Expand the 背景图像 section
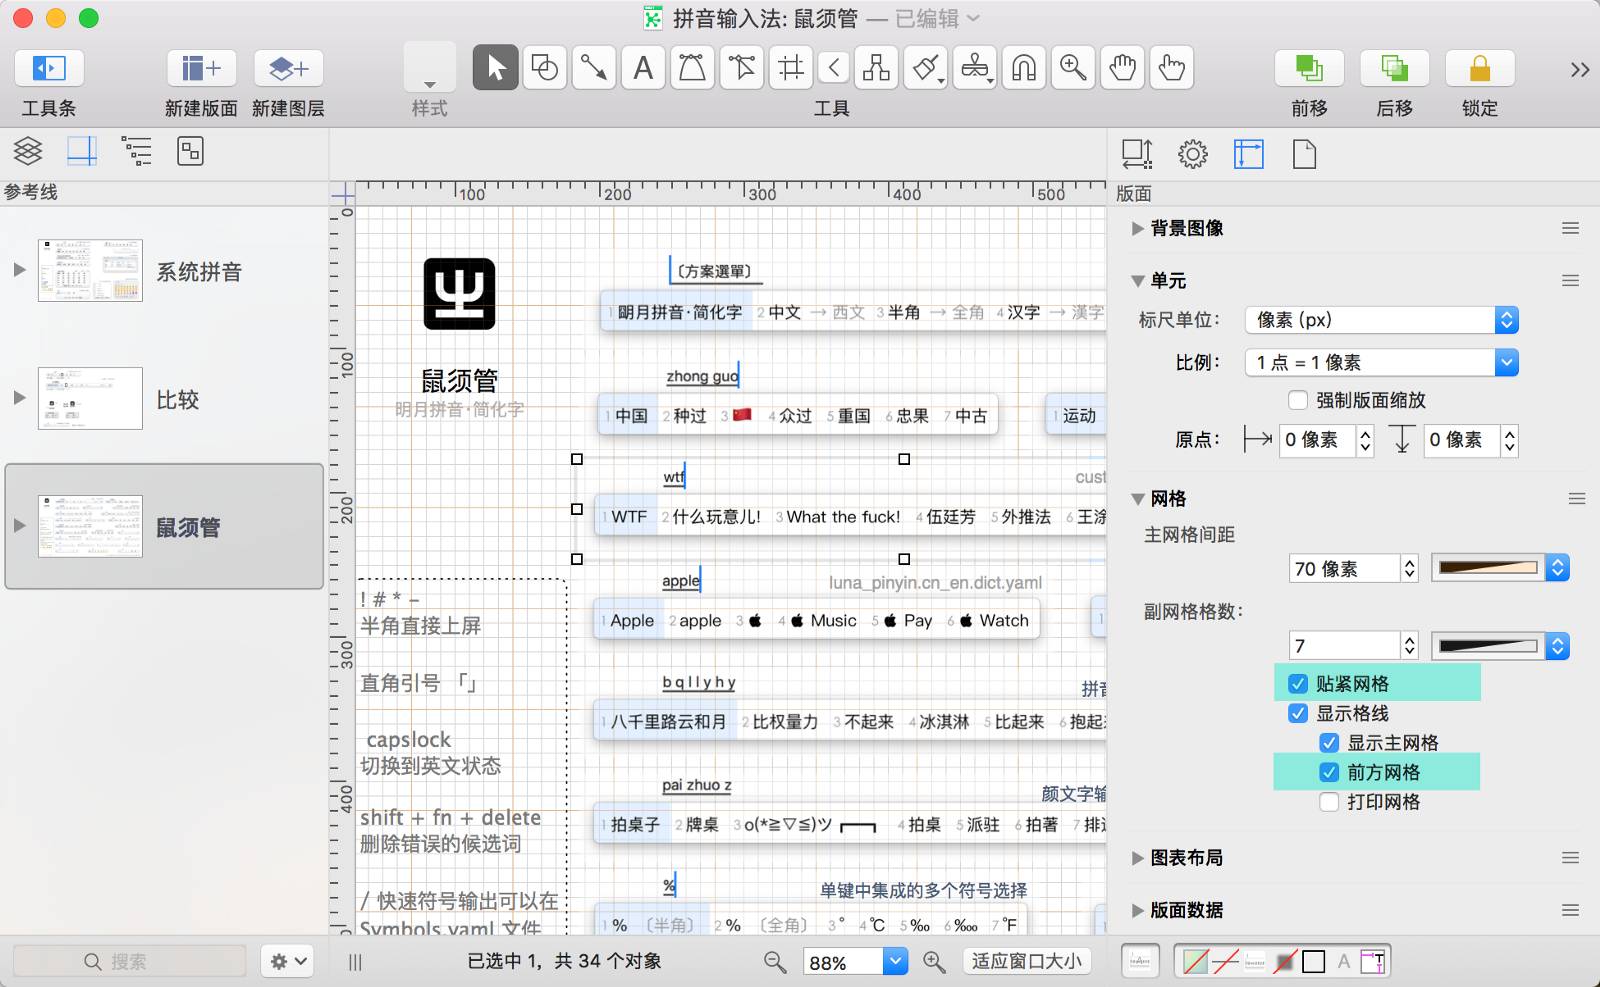 coord(1138,228)
